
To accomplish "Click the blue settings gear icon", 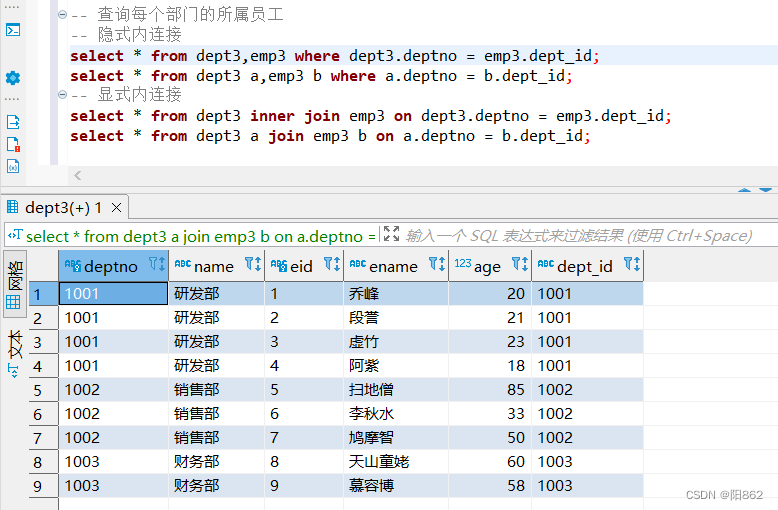I will (x=13, y=78).
